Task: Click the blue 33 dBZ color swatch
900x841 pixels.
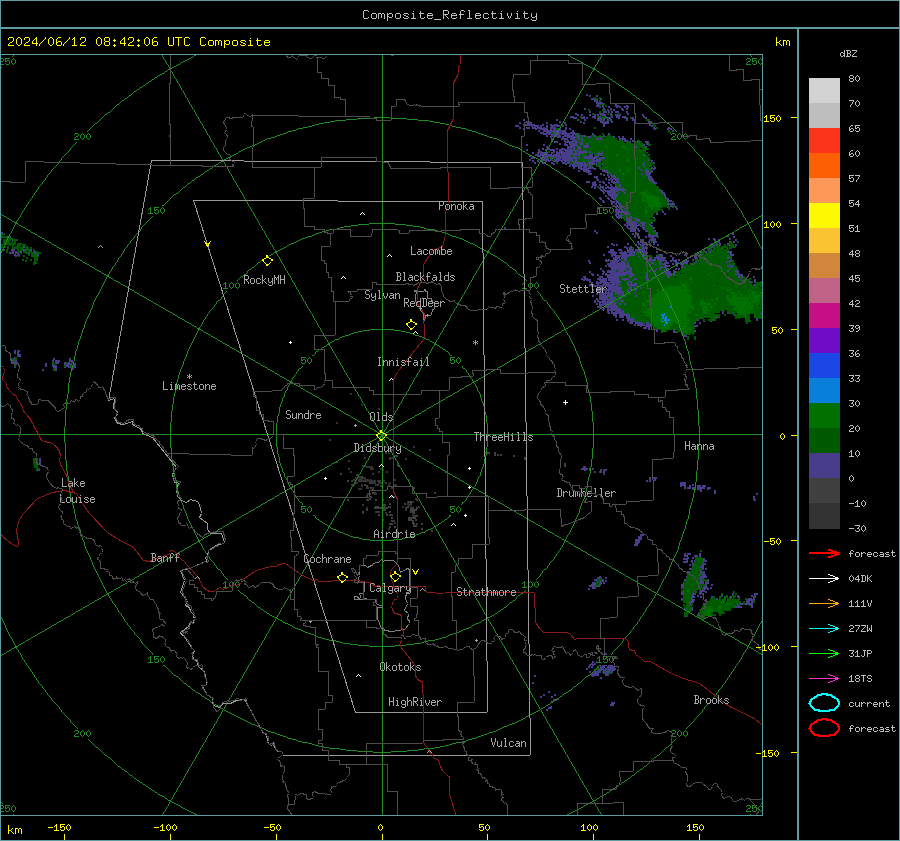Action: 824,366
